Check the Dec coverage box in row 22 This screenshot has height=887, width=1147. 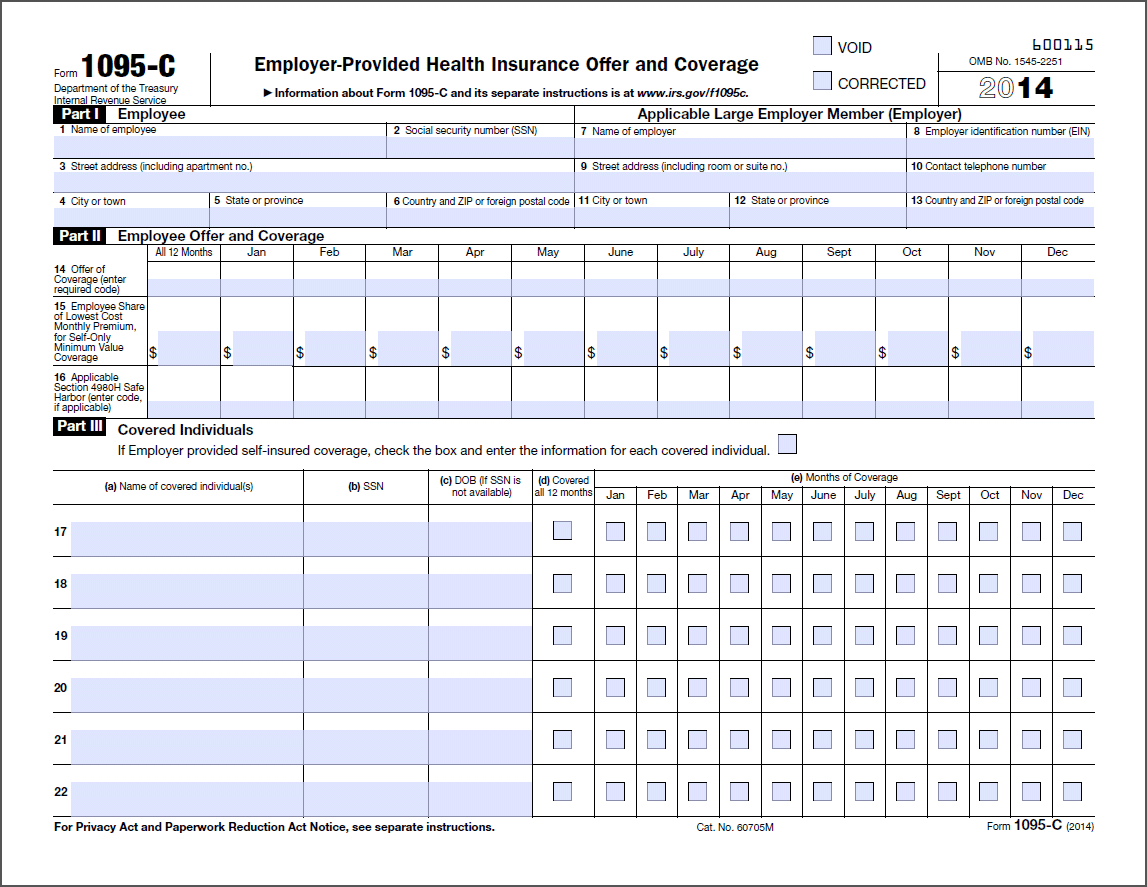point(1072,791)
